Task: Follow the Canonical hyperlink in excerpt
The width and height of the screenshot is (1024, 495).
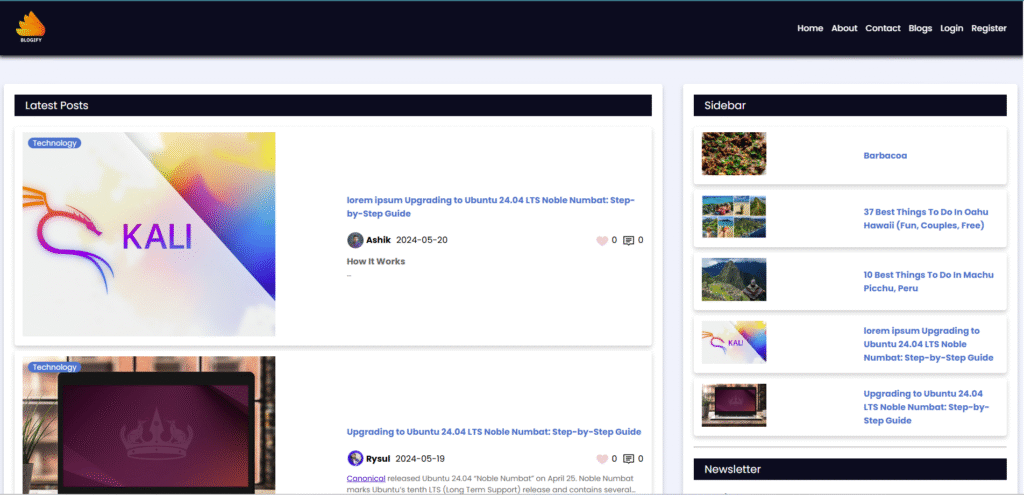Action: coord(366,478)
